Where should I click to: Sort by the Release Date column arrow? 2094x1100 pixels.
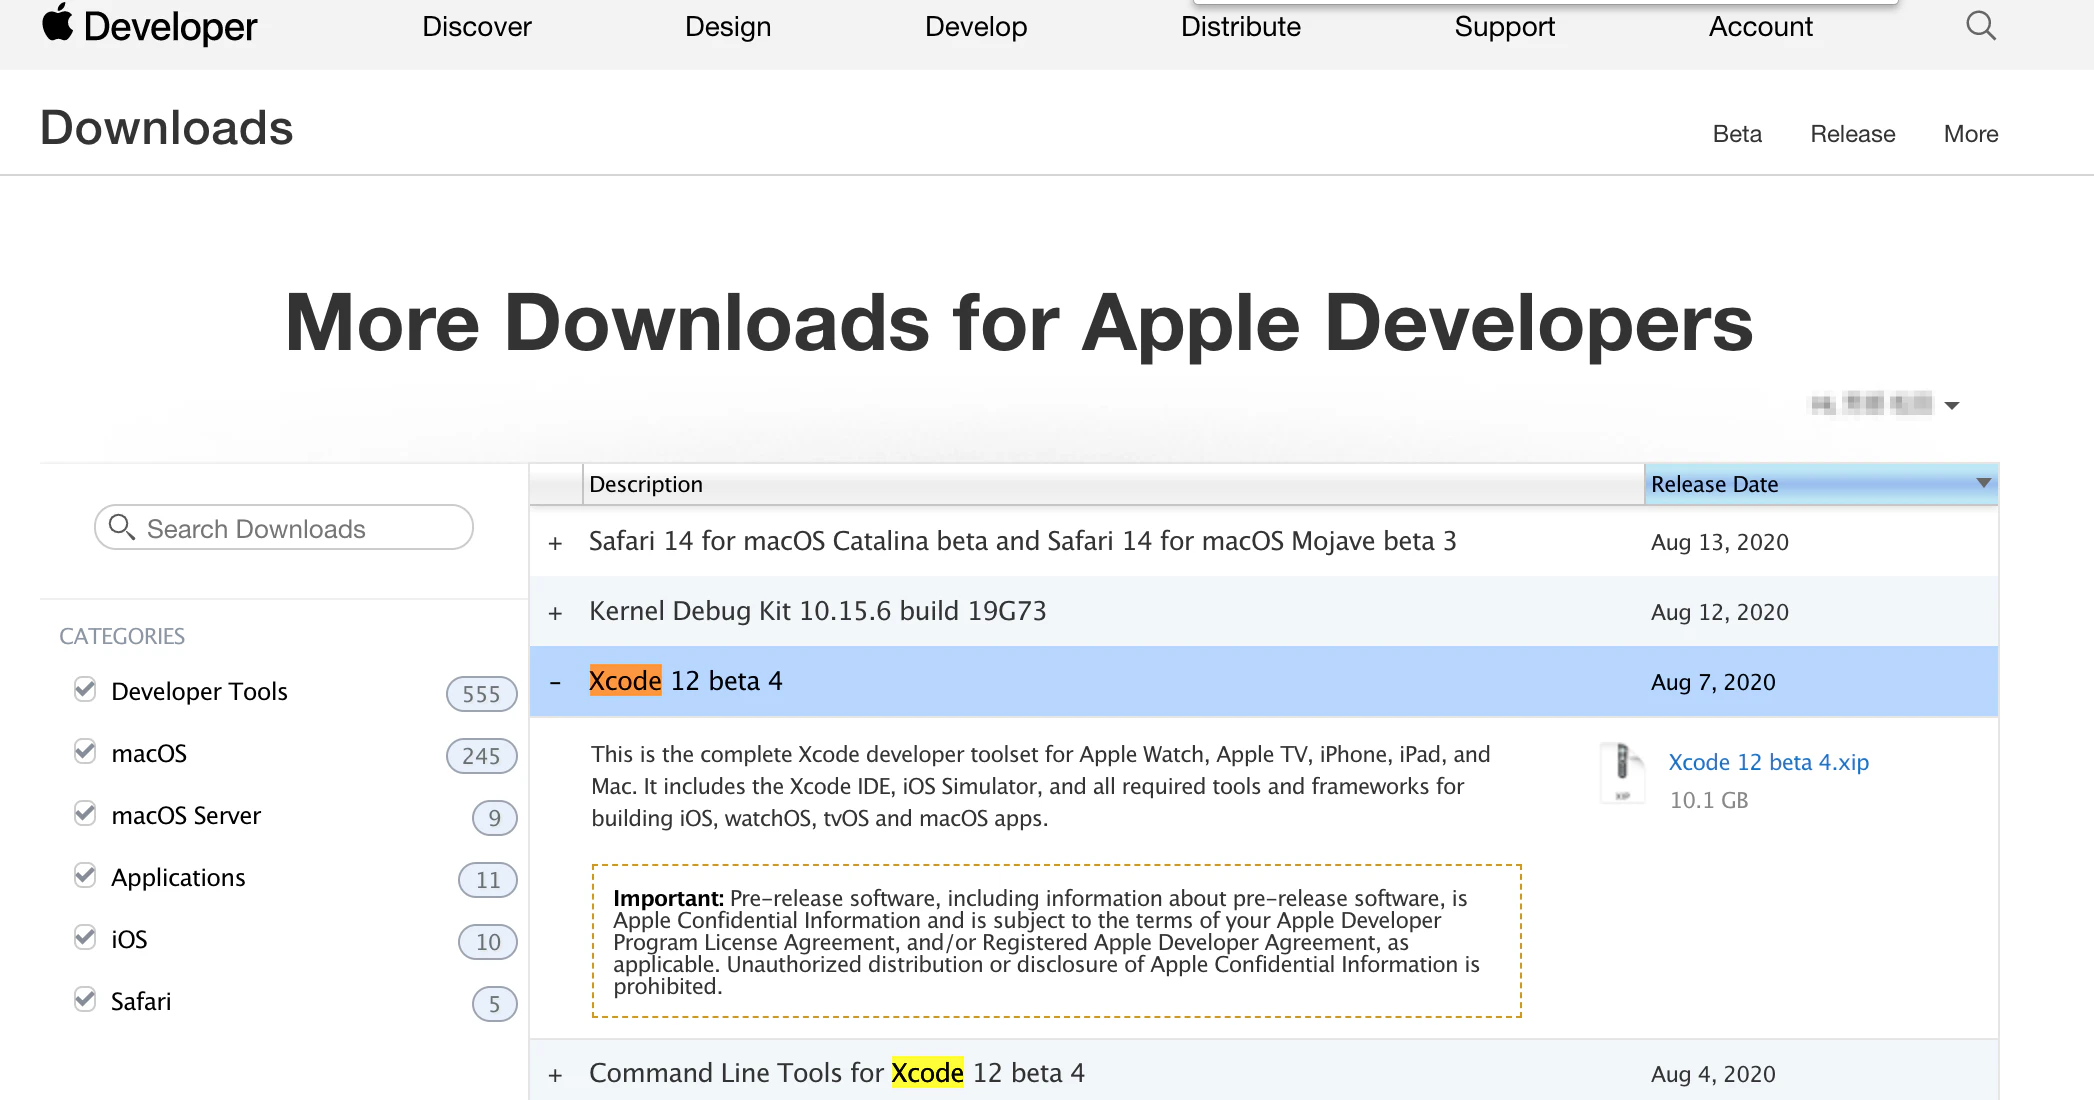click(x=1984, y=483)
